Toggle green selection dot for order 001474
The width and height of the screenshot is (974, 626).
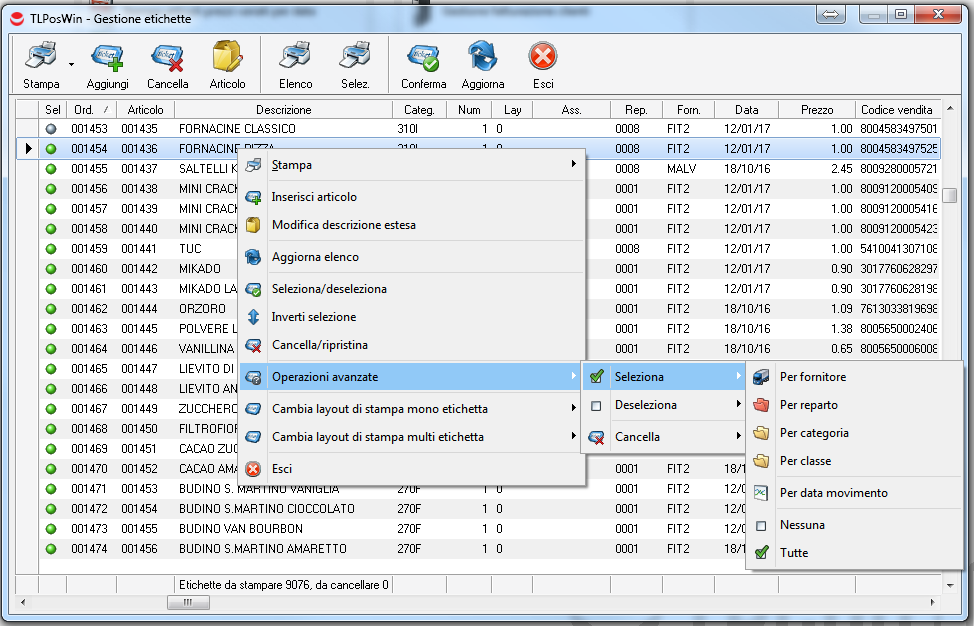click(53, 549)
